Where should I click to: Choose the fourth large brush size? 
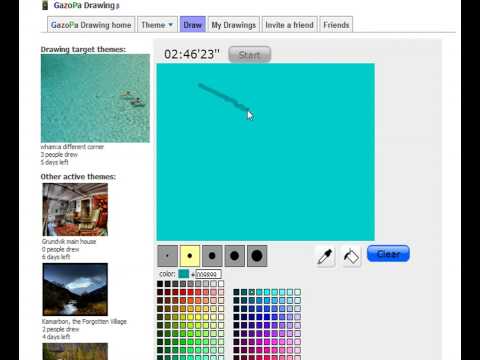(x=234, y=256)
